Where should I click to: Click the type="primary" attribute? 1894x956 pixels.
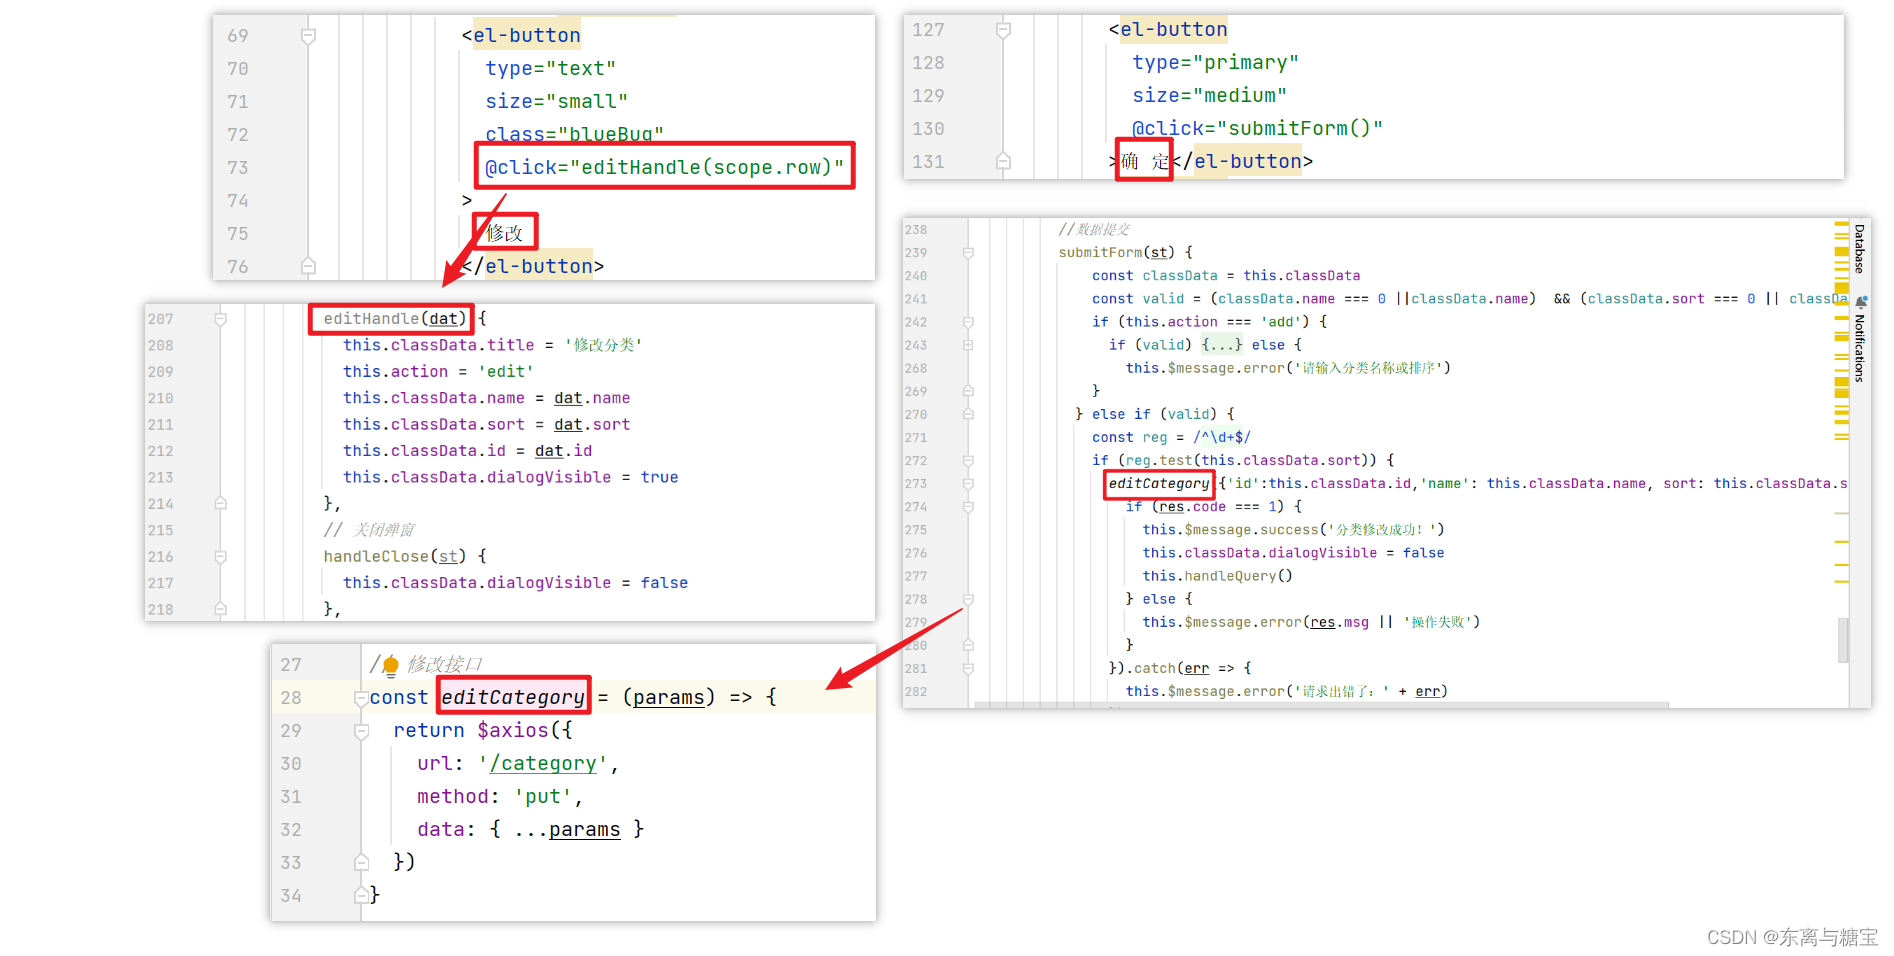pos(1215,62)
